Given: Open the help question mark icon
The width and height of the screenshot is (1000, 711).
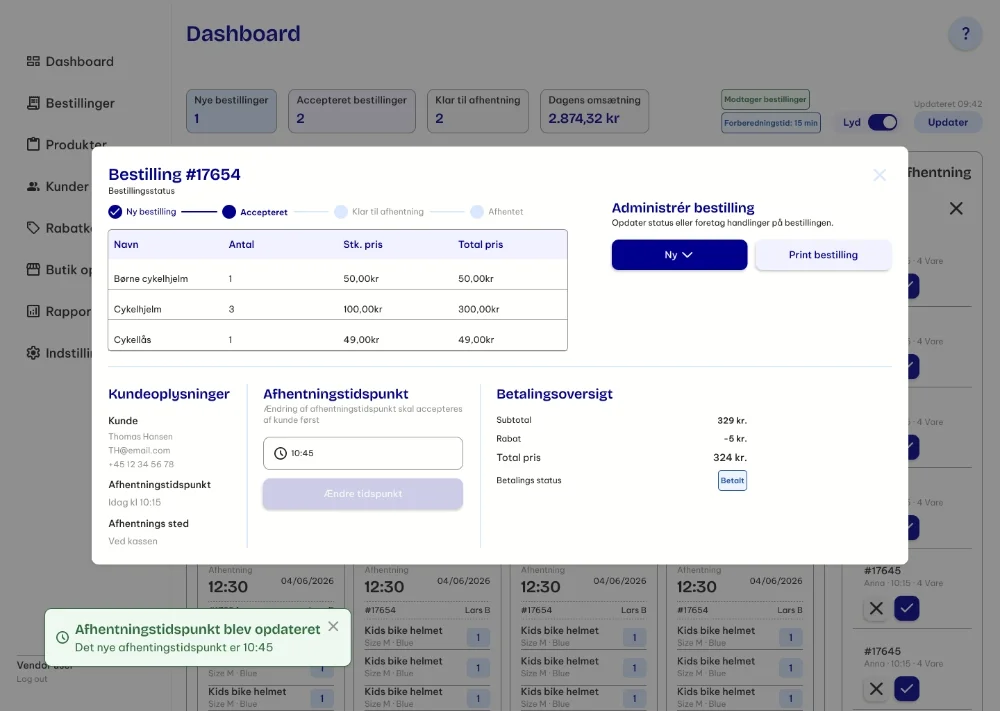Looking at the screenshot, I should click(965, 34).
